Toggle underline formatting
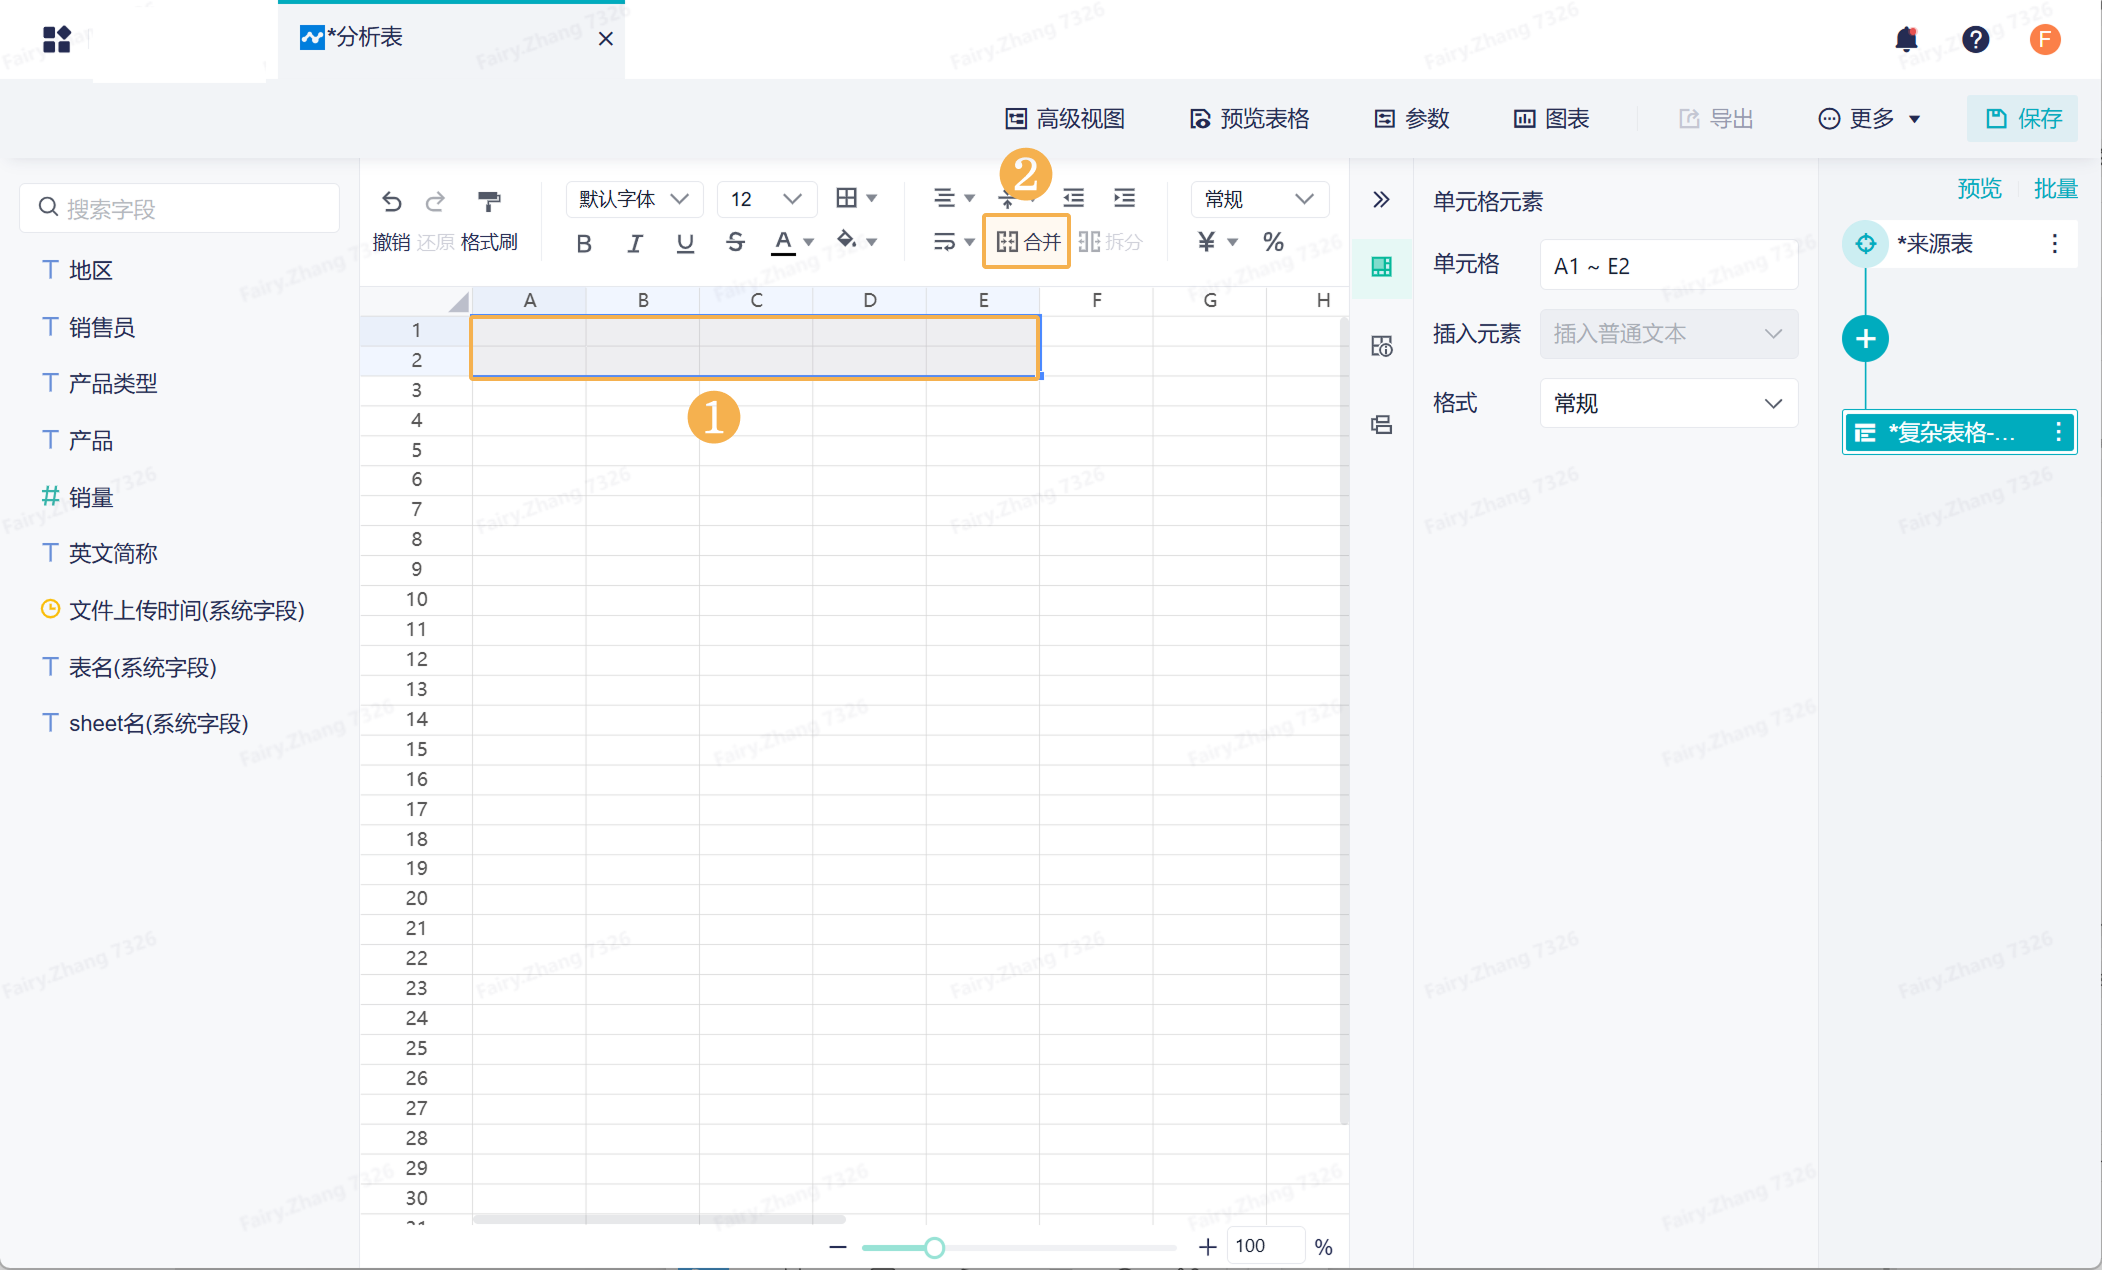 coord(685,243)
